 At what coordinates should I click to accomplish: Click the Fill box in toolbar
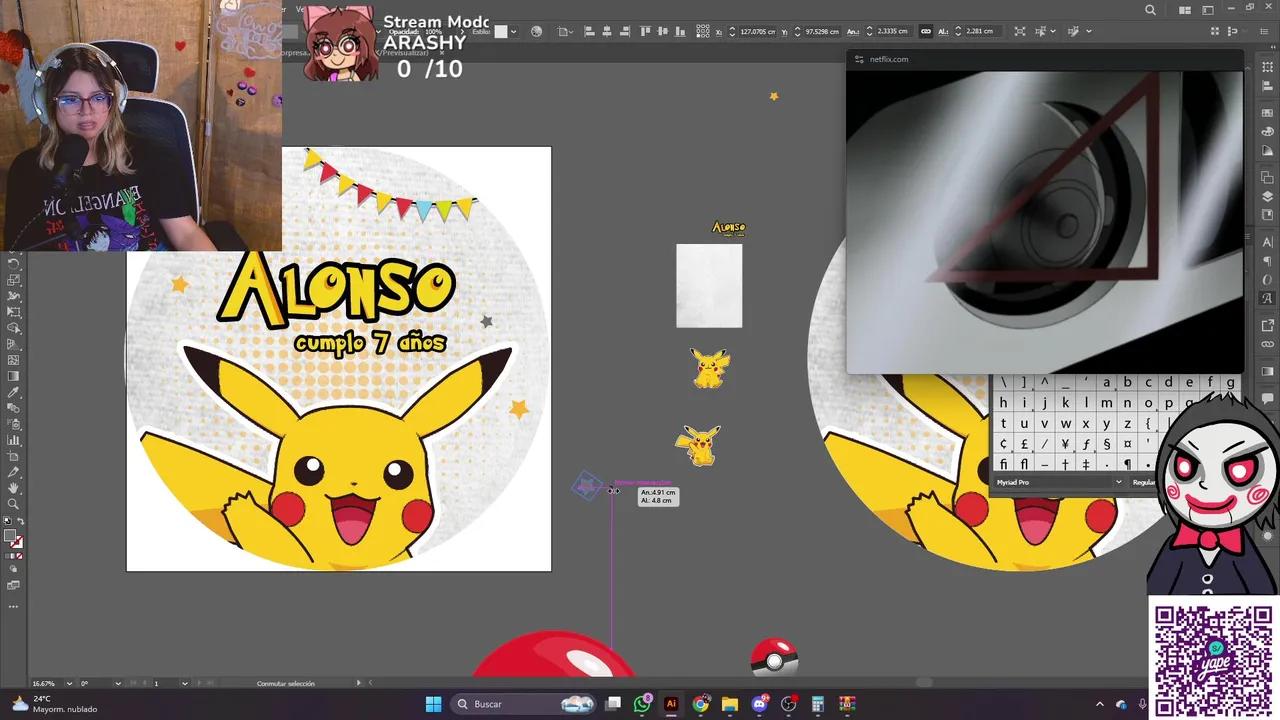[10, 535]
